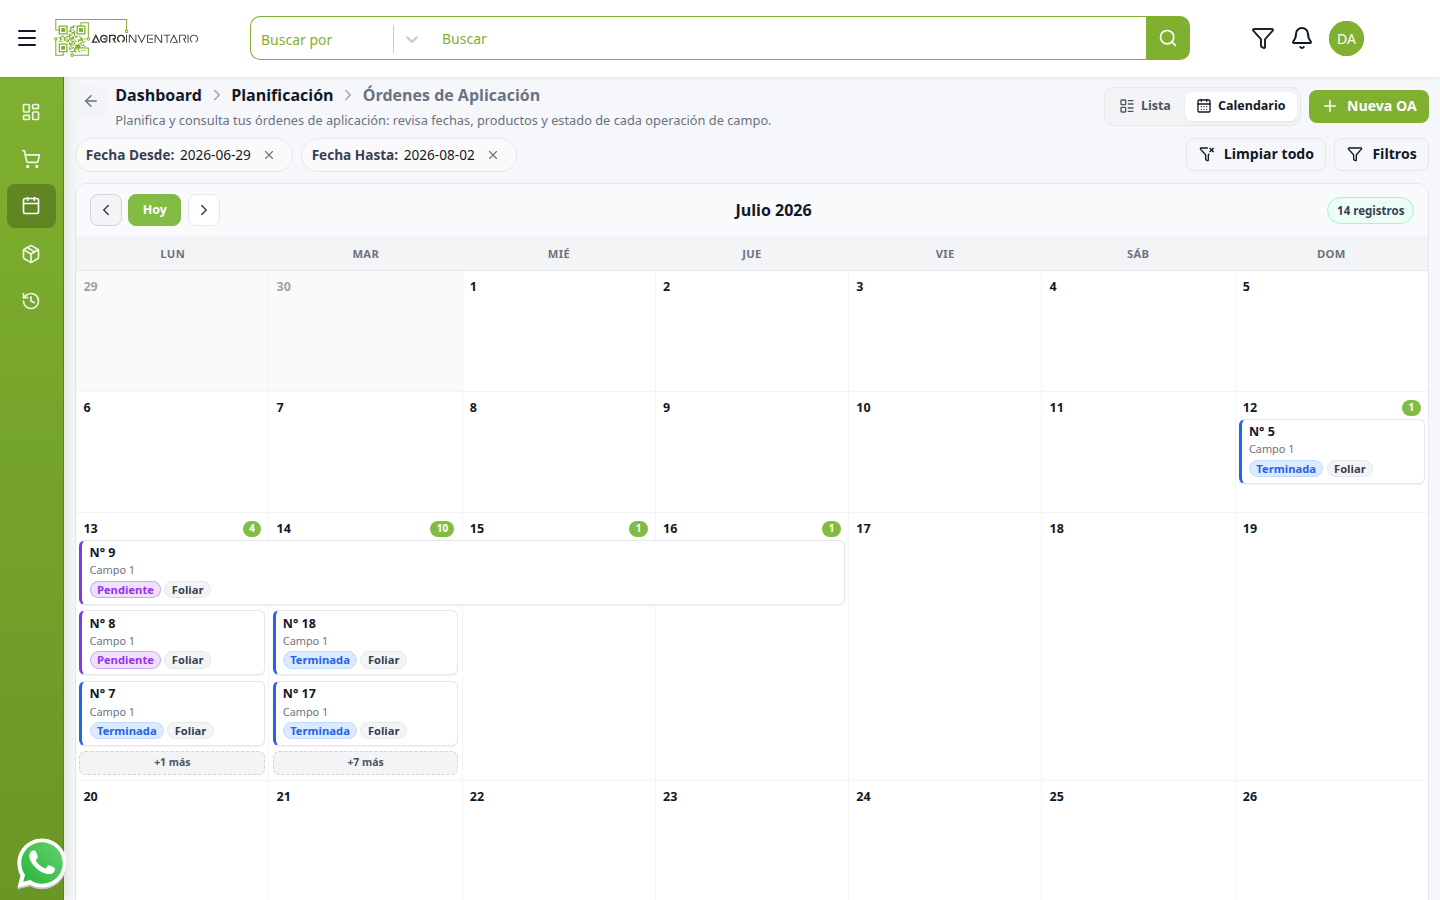This screenshot has height=900, width=1440.
Task: Expand +7 más on July 14
Action: pyautogui.click(x=365, y=762)
